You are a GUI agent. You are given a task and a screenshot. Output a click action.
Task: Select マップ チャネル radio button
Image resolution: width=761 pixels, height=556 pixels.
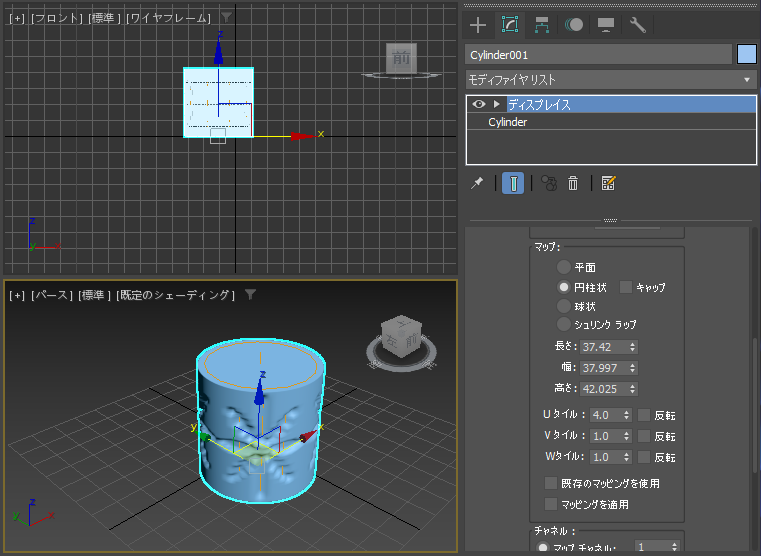point(543,548)
